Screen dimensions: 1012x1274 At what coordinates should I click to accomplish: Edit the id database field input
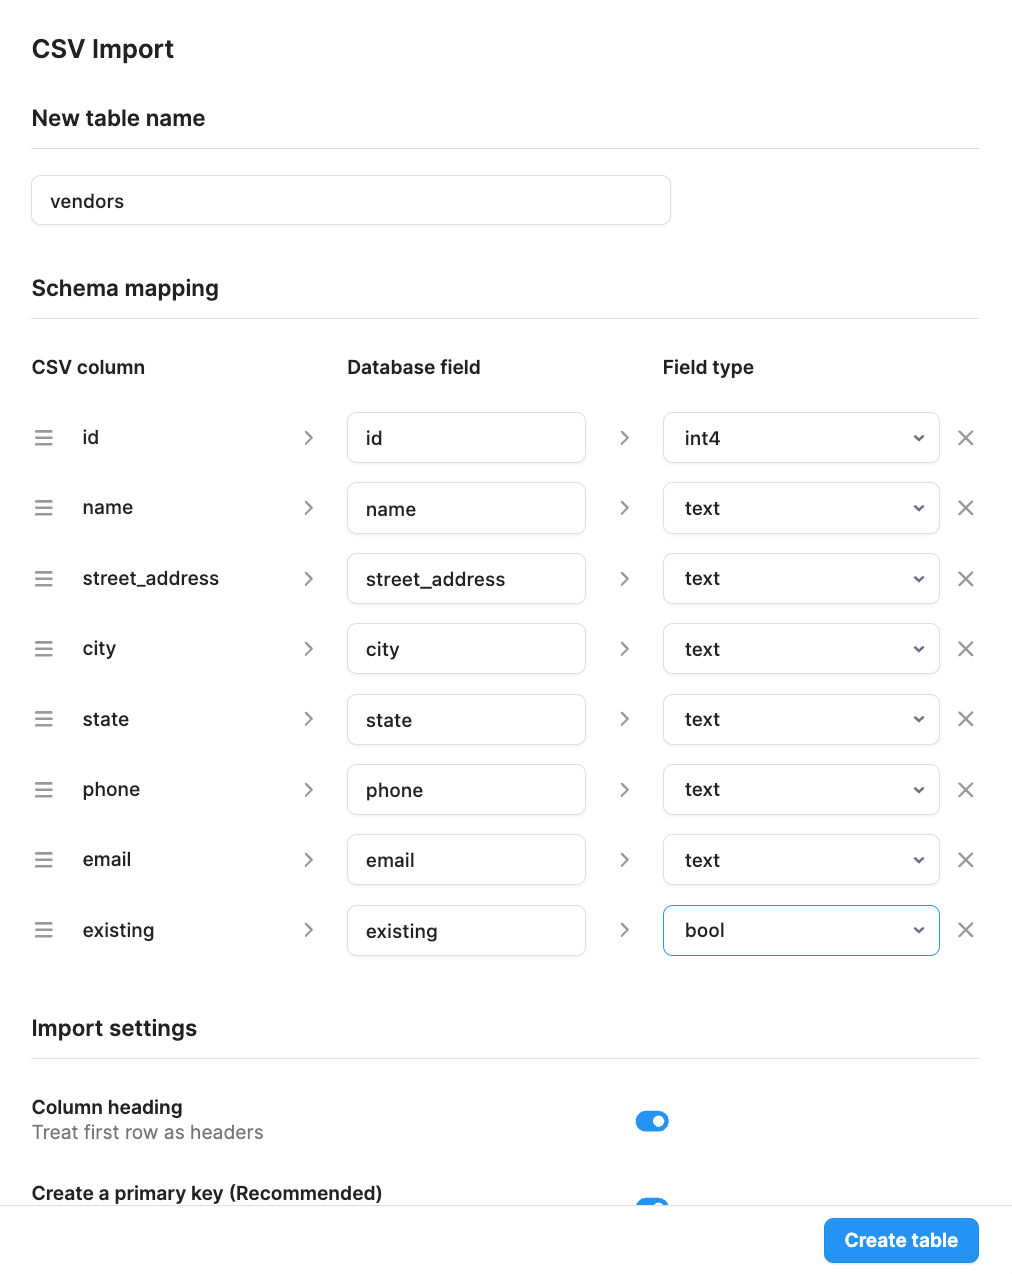(466, 438)
